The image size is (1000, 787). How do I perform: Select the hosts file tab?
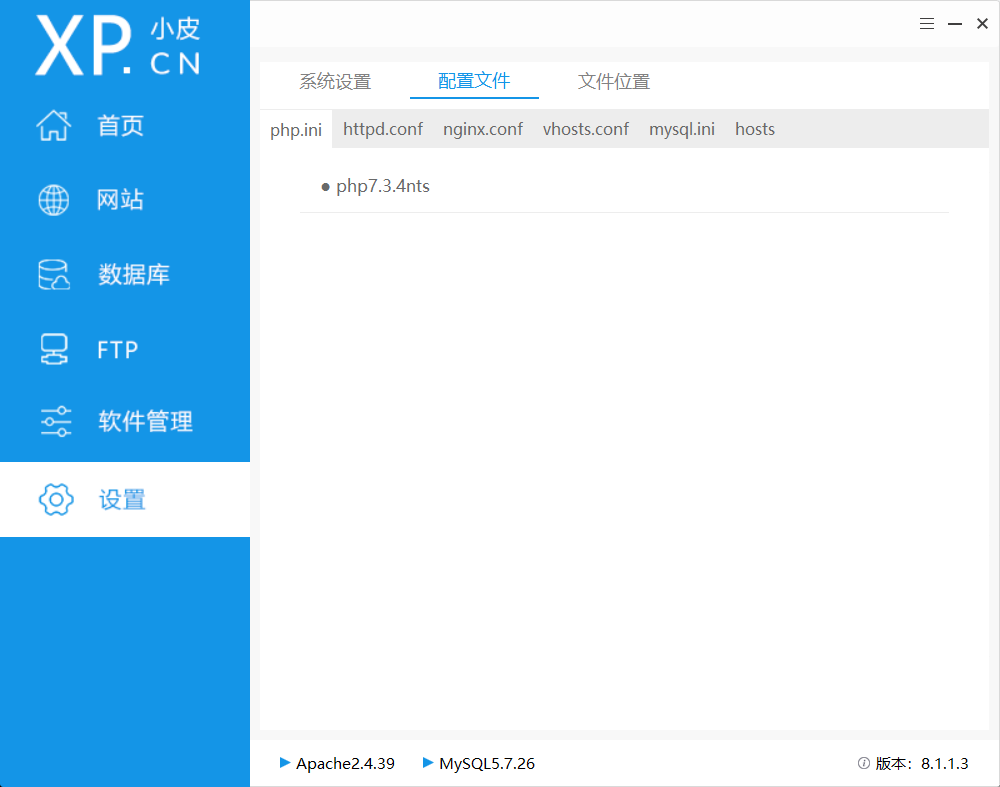755,128
